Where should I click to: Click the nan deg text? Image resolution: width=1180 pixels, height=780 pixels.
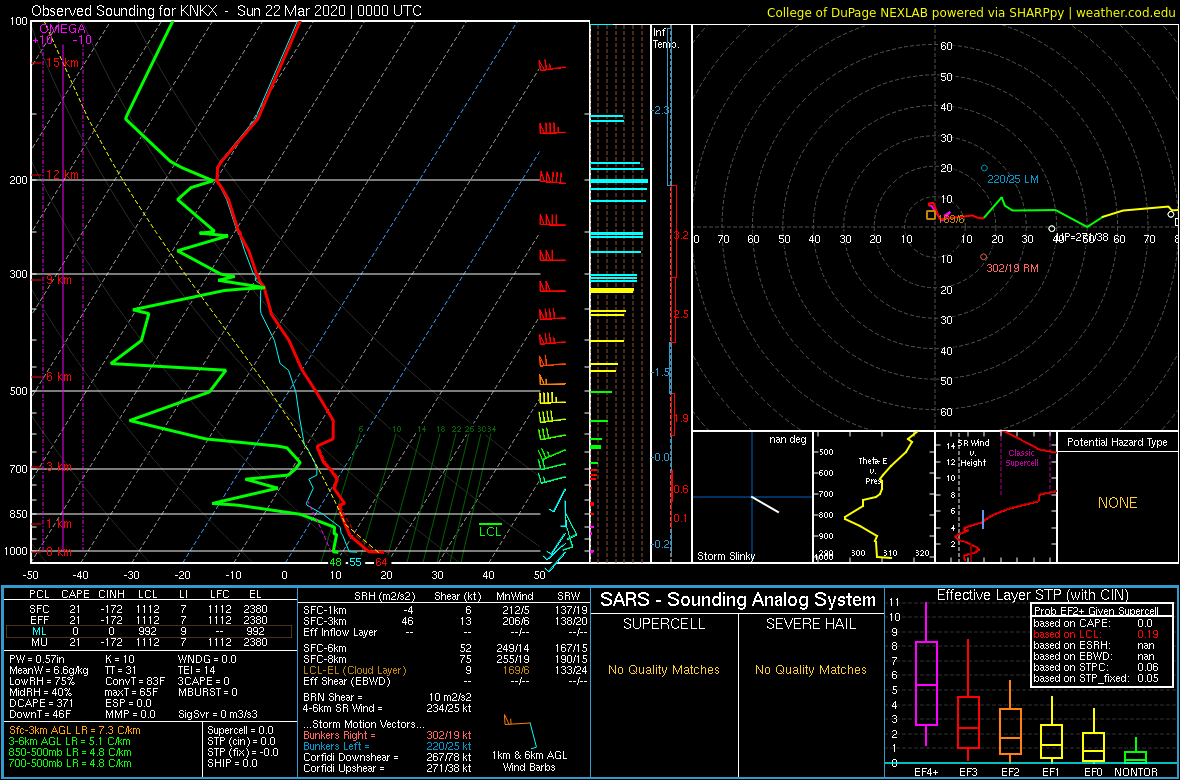coord(787,439)
